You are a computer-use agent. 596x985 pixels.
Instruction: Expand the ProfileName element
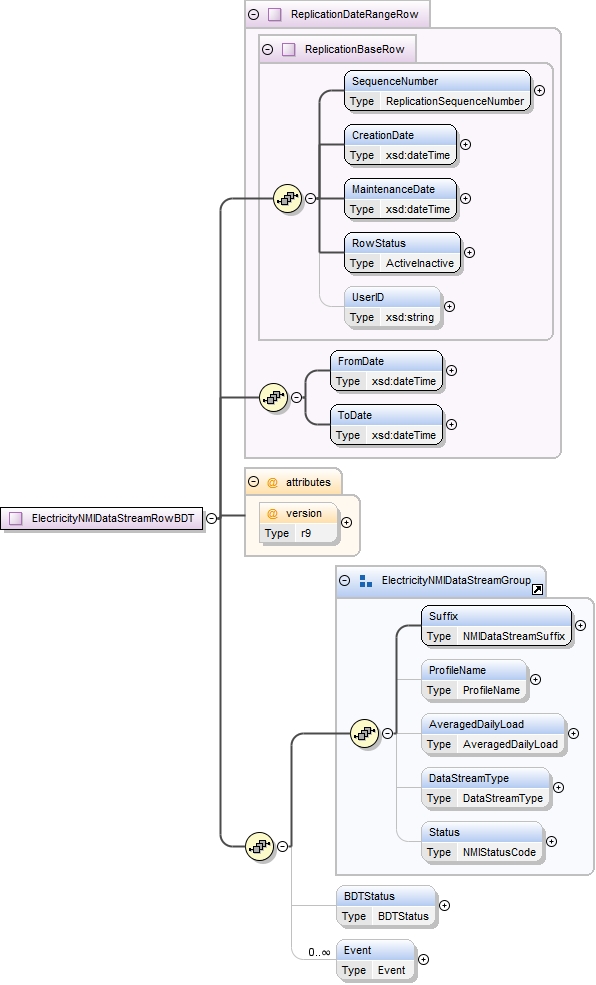coord(535,680)
